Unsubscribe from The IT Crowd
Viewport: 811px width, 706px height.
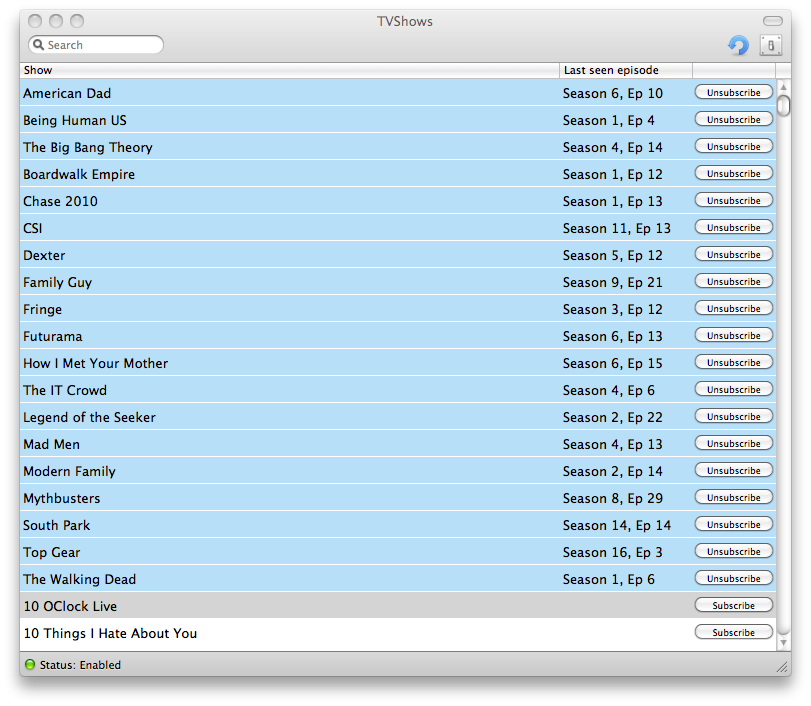tap(733, 389)
